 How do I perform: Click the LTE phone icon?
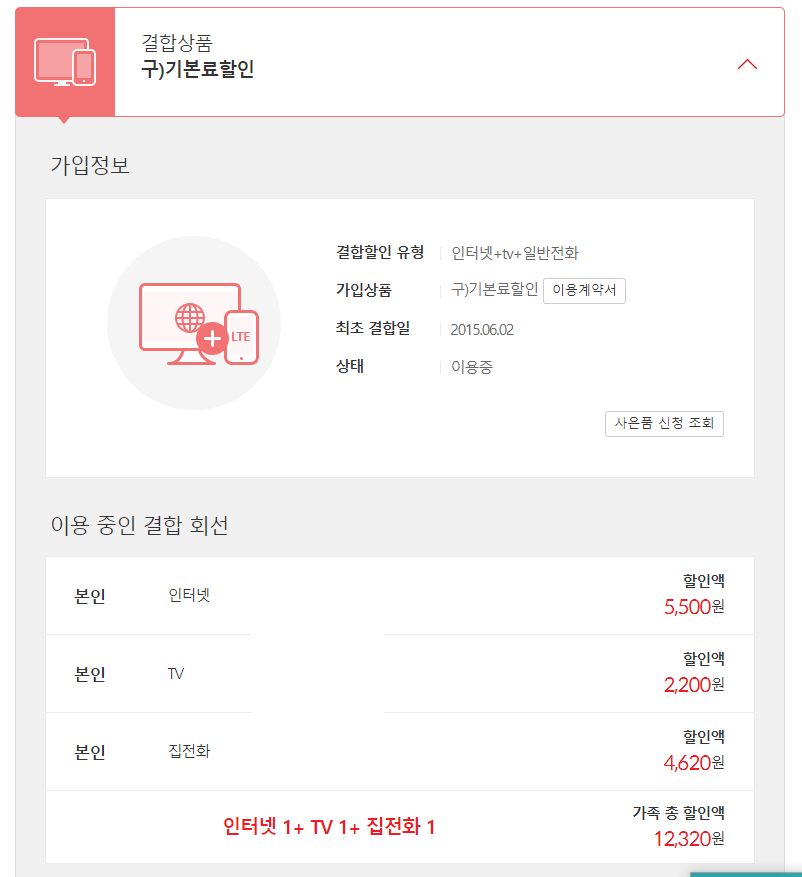pos(241,337)
